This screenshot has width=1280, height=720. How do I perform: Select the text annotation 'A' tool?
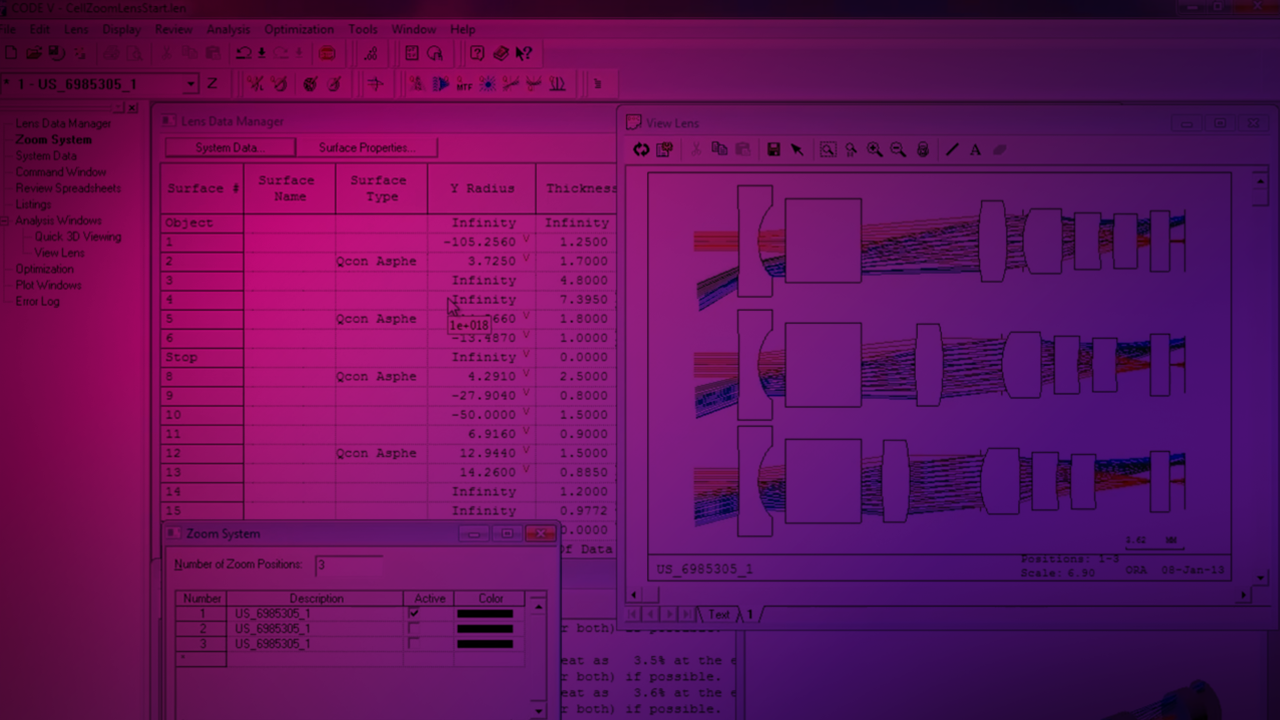975,150
